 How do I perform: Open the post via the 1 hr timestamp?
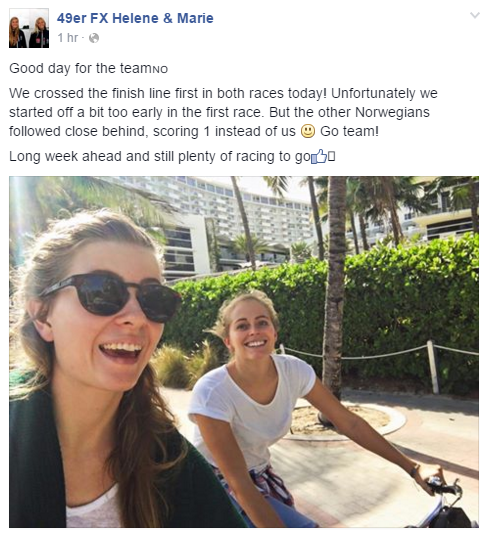68,38
